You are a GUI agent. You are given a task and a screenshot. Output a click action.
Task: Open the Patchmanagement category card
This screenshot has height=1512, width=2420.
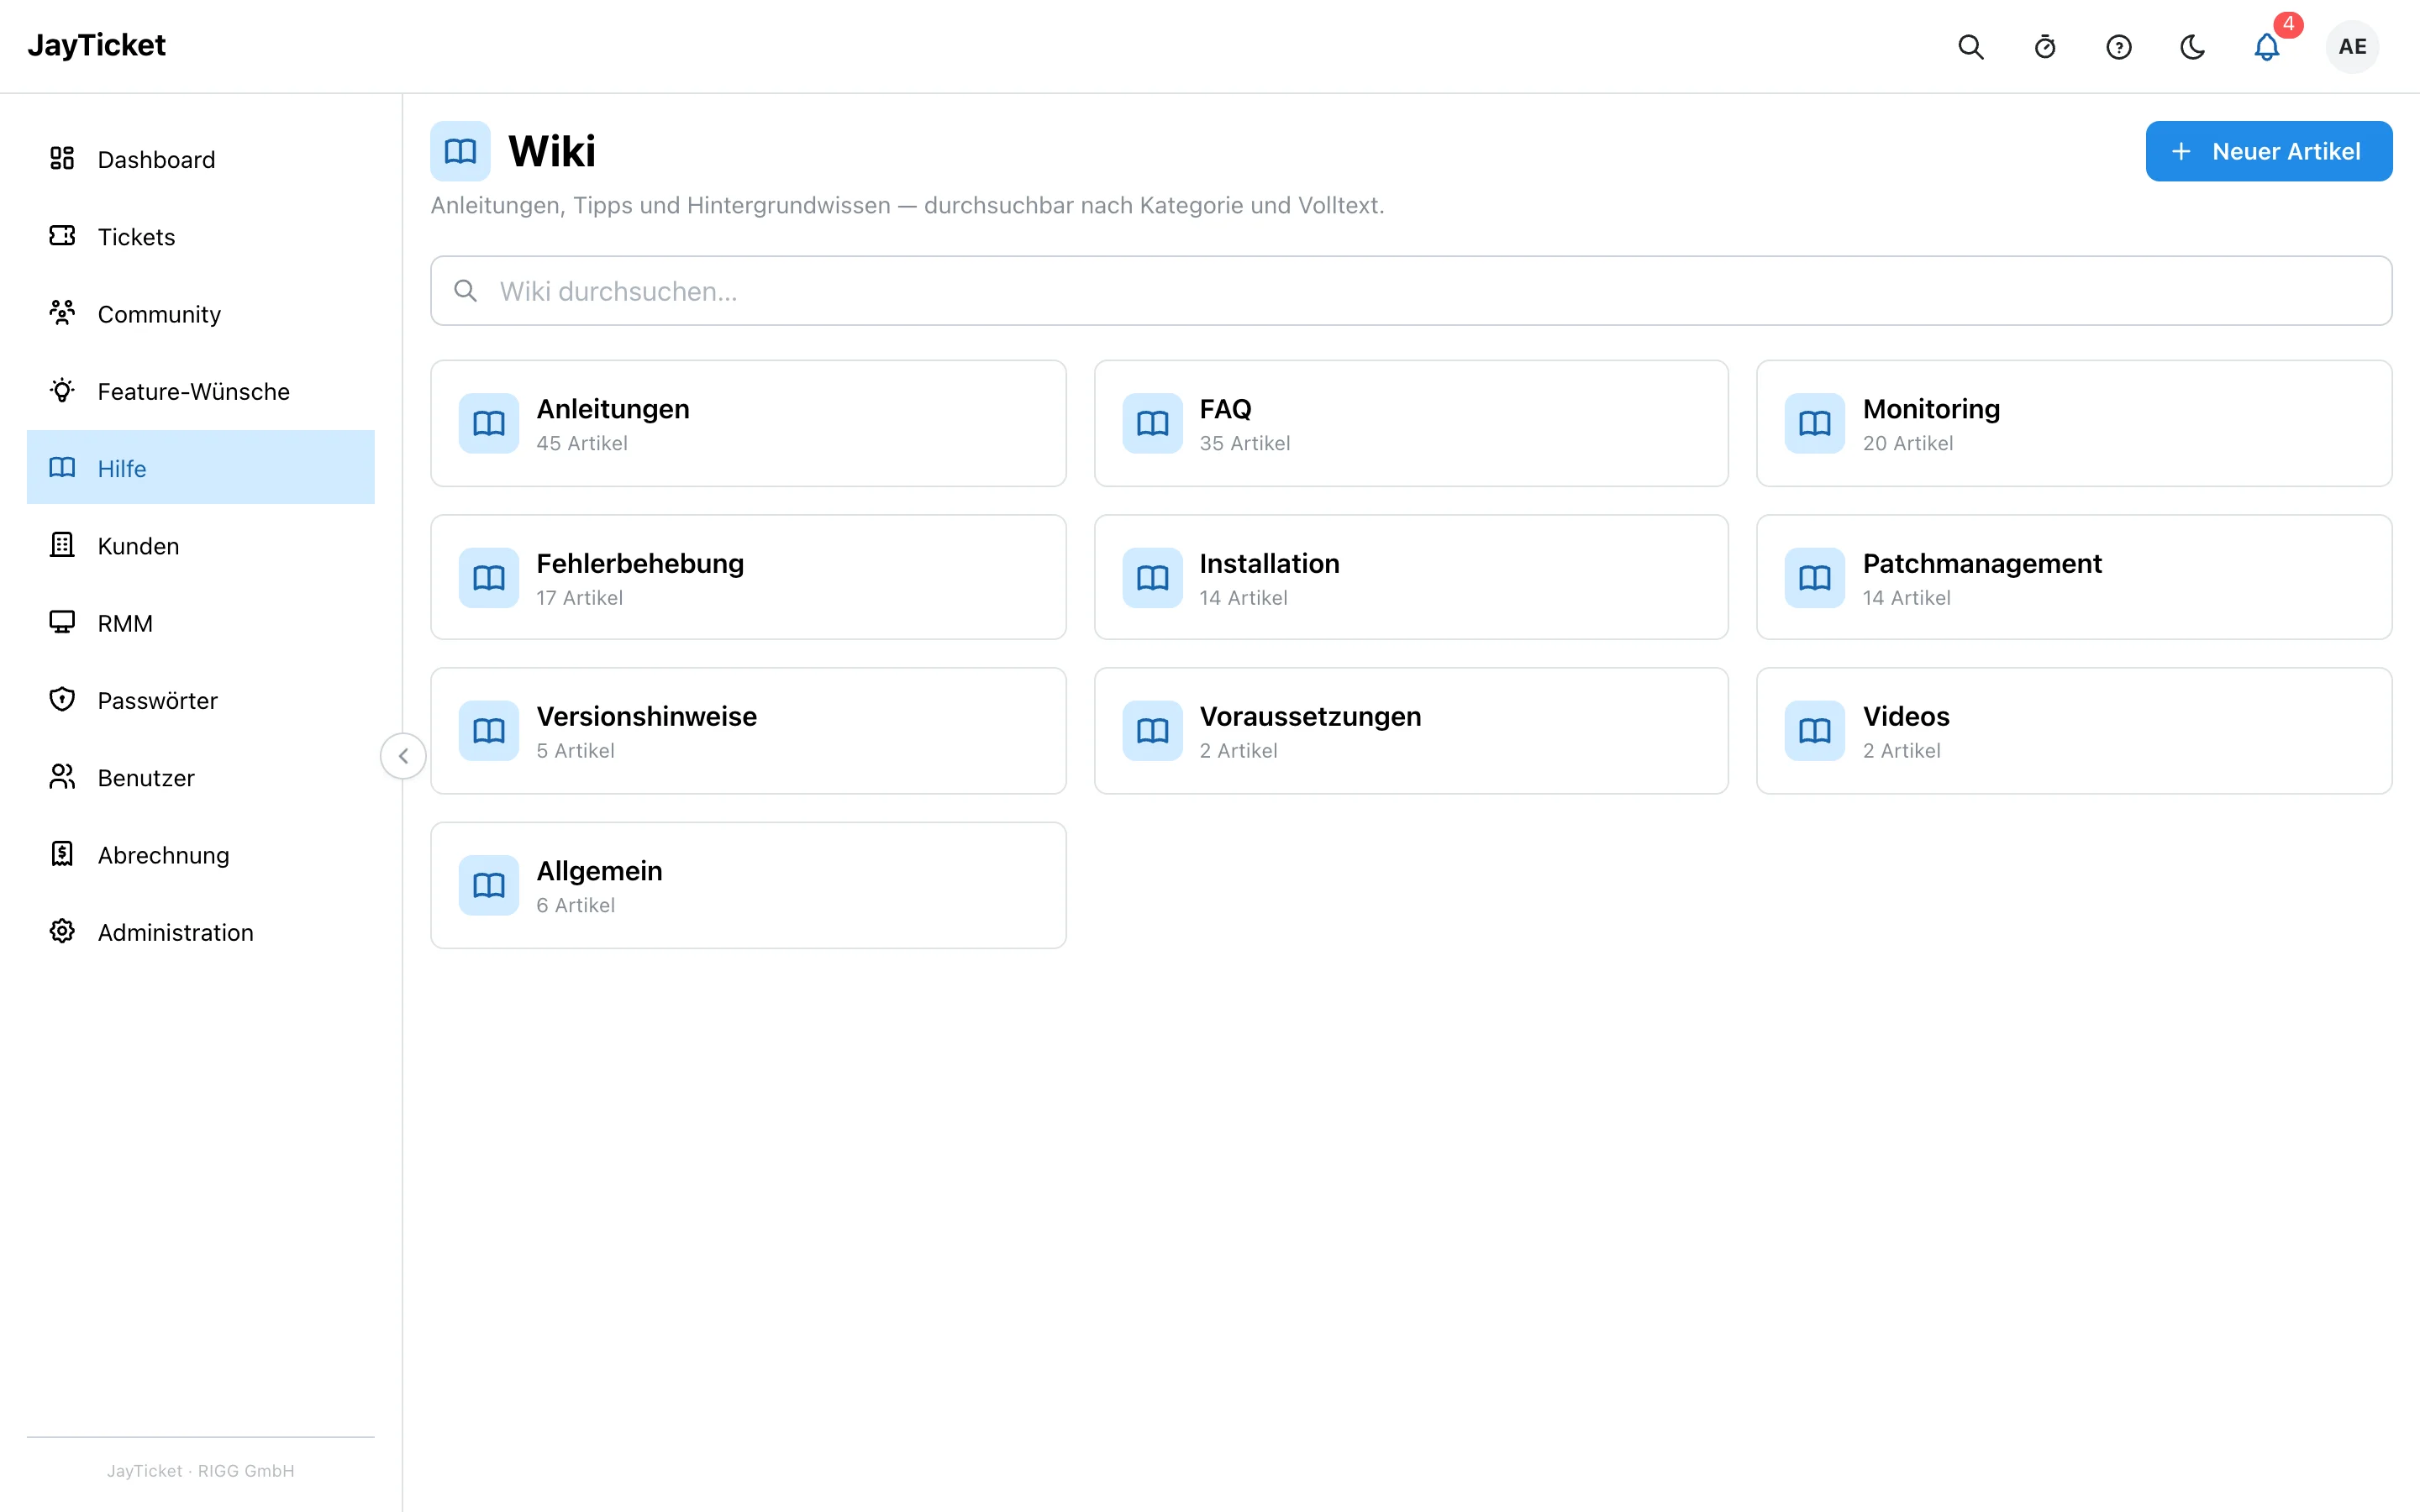[x=2074, y=578]
